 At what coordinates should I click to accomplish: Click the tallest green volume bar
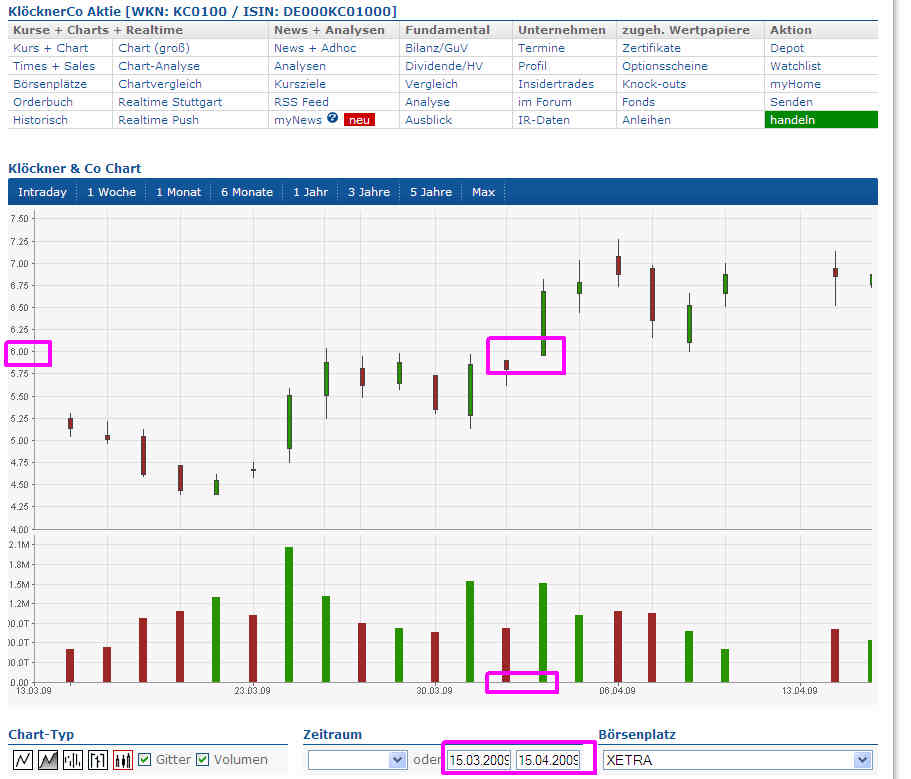(x=289, y=615)
